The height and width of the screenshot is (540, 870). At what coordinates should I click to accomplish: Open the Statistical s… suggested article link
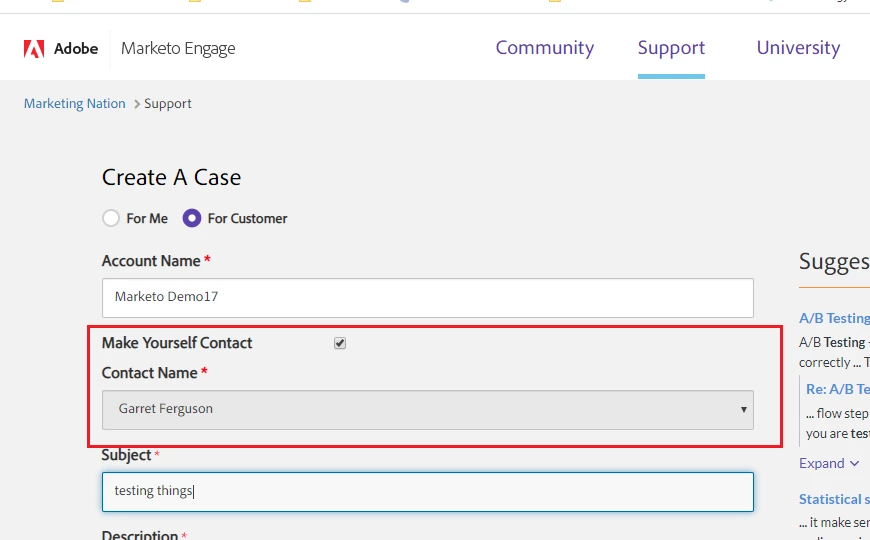pos(834,499)
